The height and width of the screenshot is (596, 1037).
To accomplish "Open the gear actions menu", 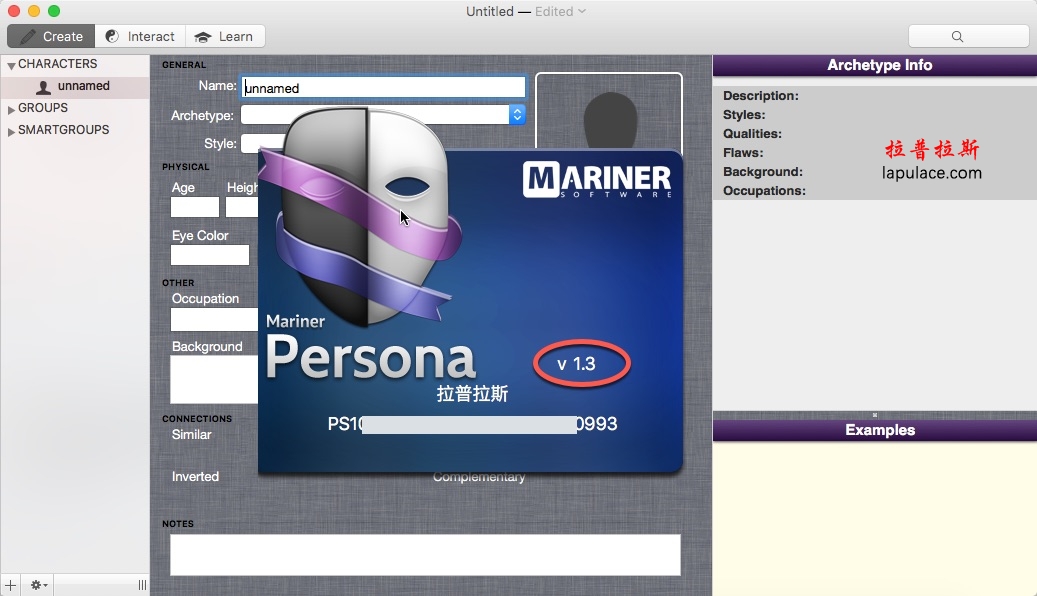I will click(38, 585).
